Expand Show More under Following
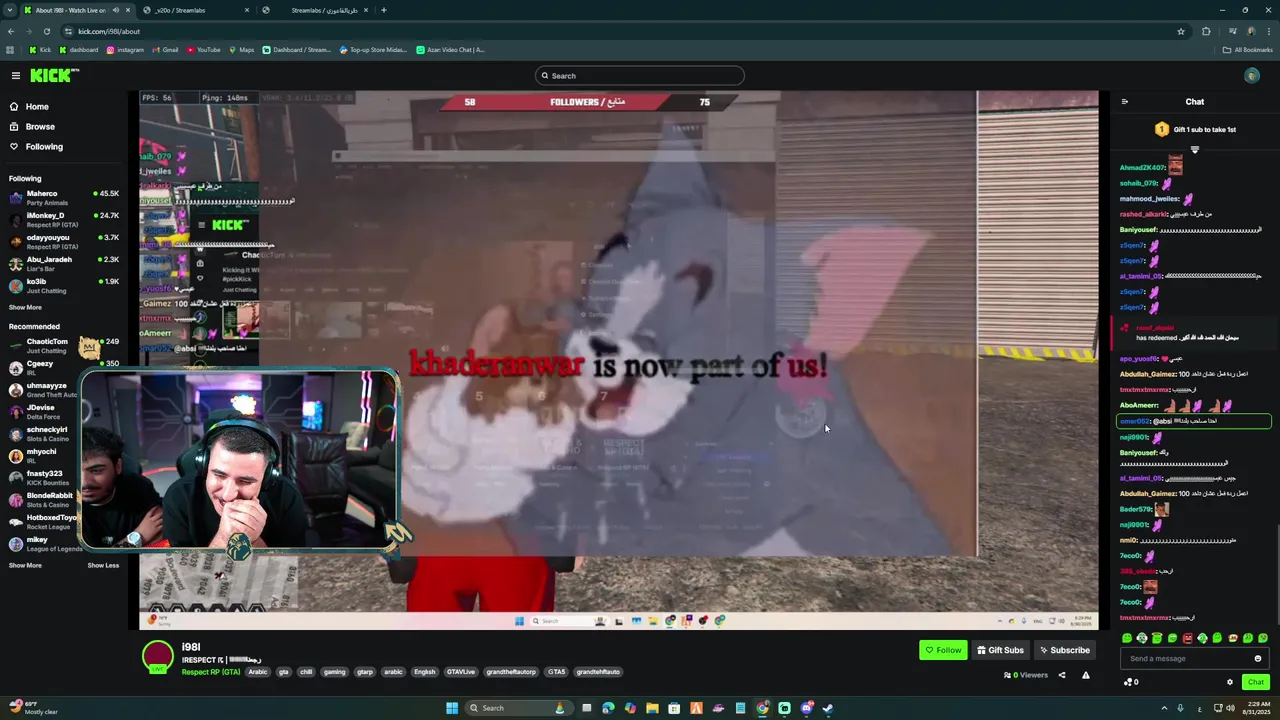This screenshot has height=720, width=1280. pyautogui.click(x=25, y=308)
